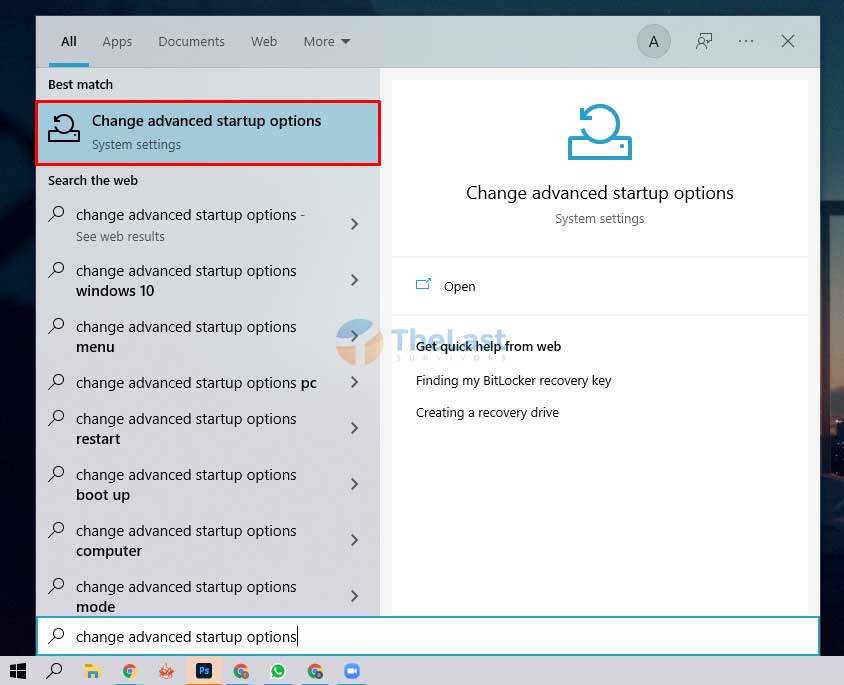This screenshot has height=685, width=844.
Task: Switch to the Documents search tab
Action: 191,41
